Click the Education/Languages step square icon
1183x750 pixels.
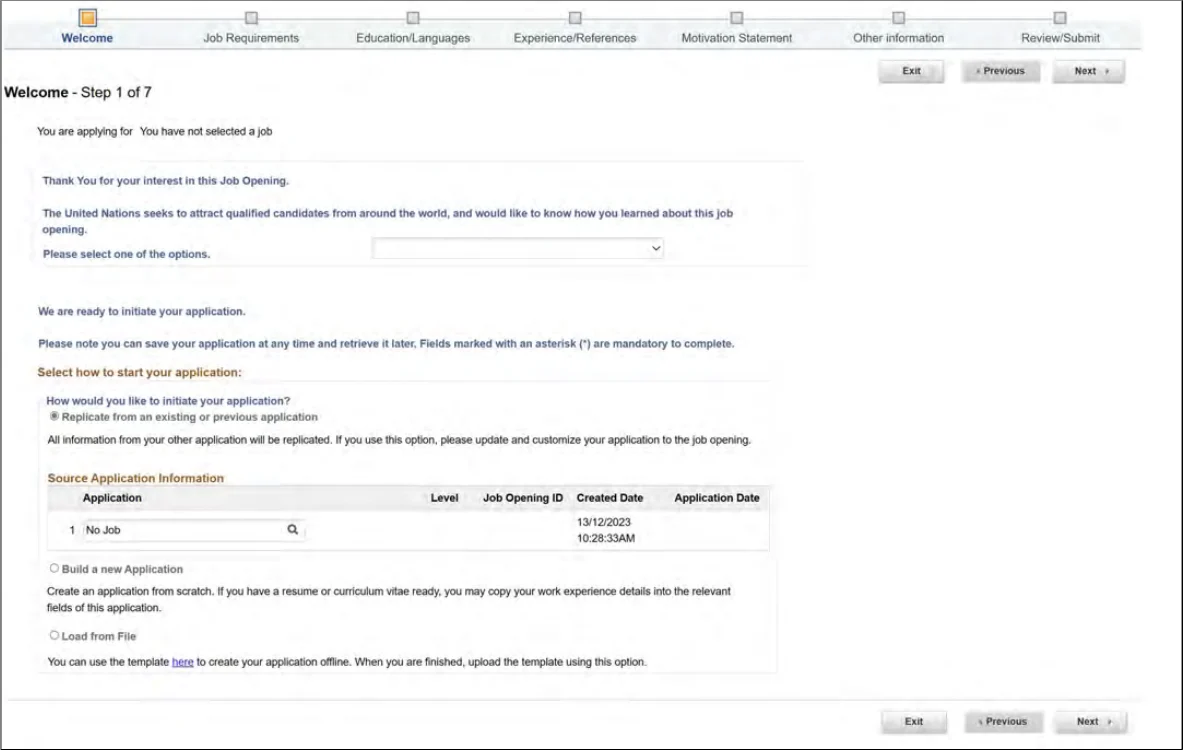(413, 17)
